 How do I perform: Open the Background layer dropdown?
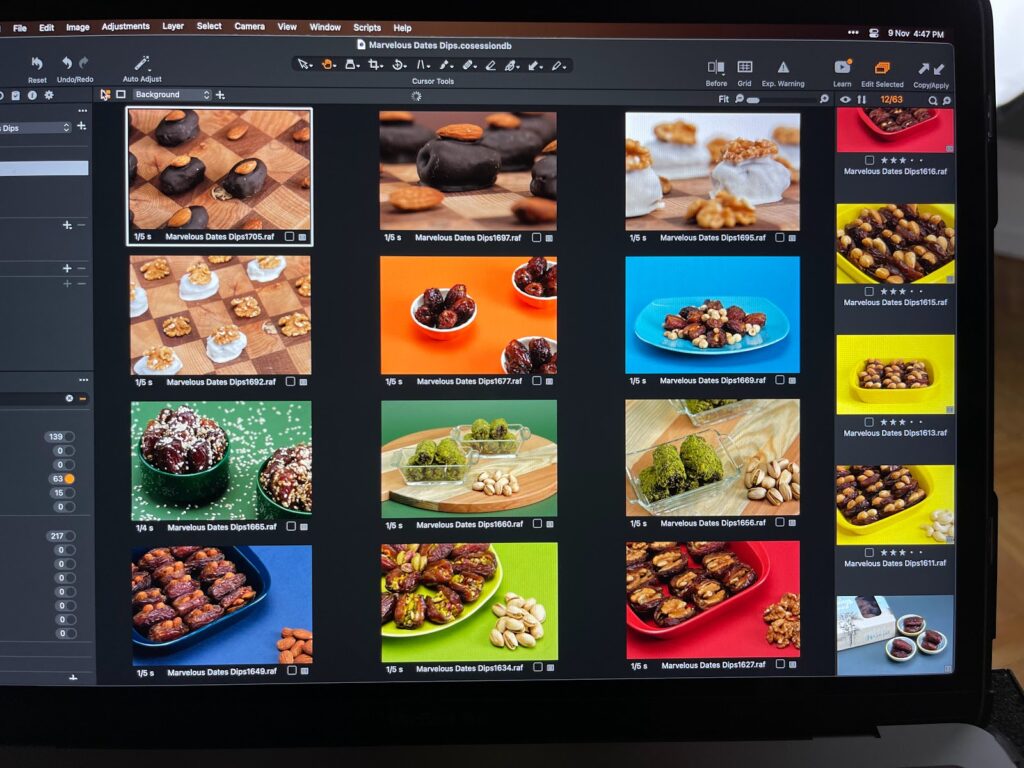(x=172, y=95)
